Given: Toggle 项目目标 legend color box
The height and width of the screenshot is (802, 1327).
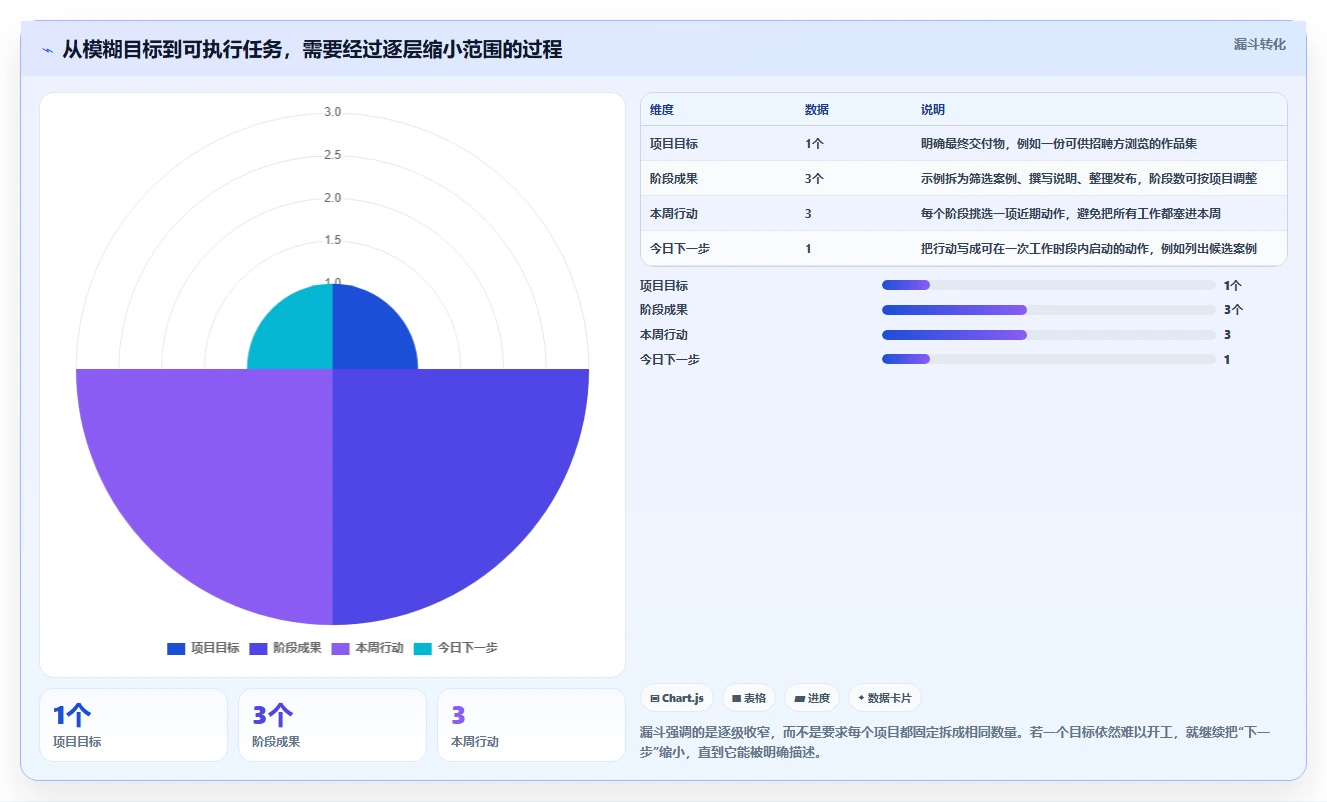Looking at the screenshot, I should click(176, 648).
